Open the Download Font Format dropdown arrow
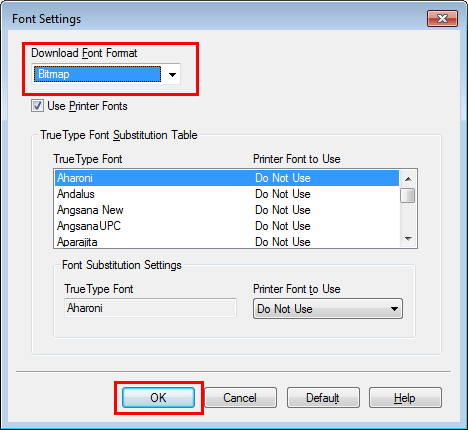 pos(172,74)
